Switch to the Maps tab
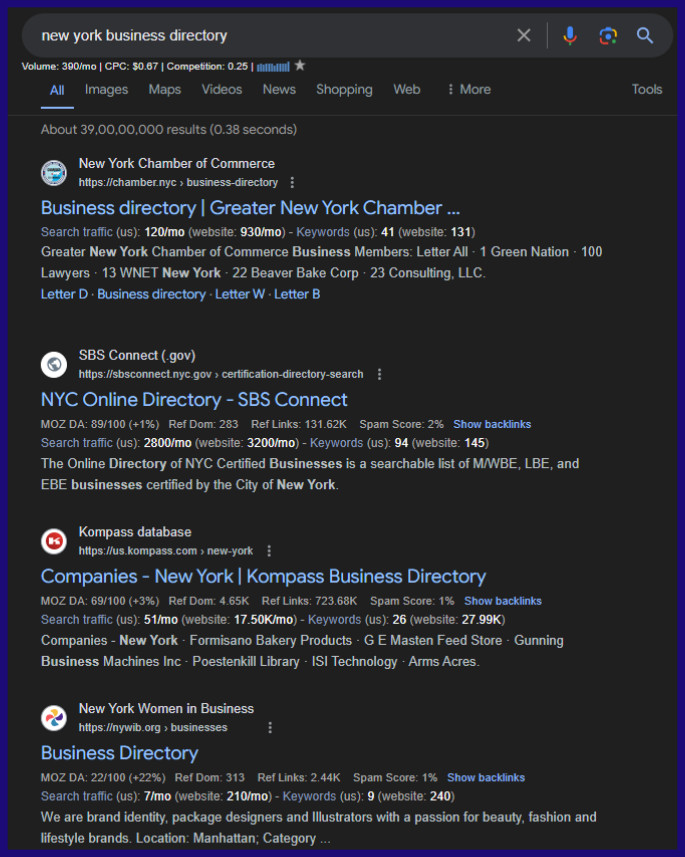685x857 pixels. pos(165,89)
